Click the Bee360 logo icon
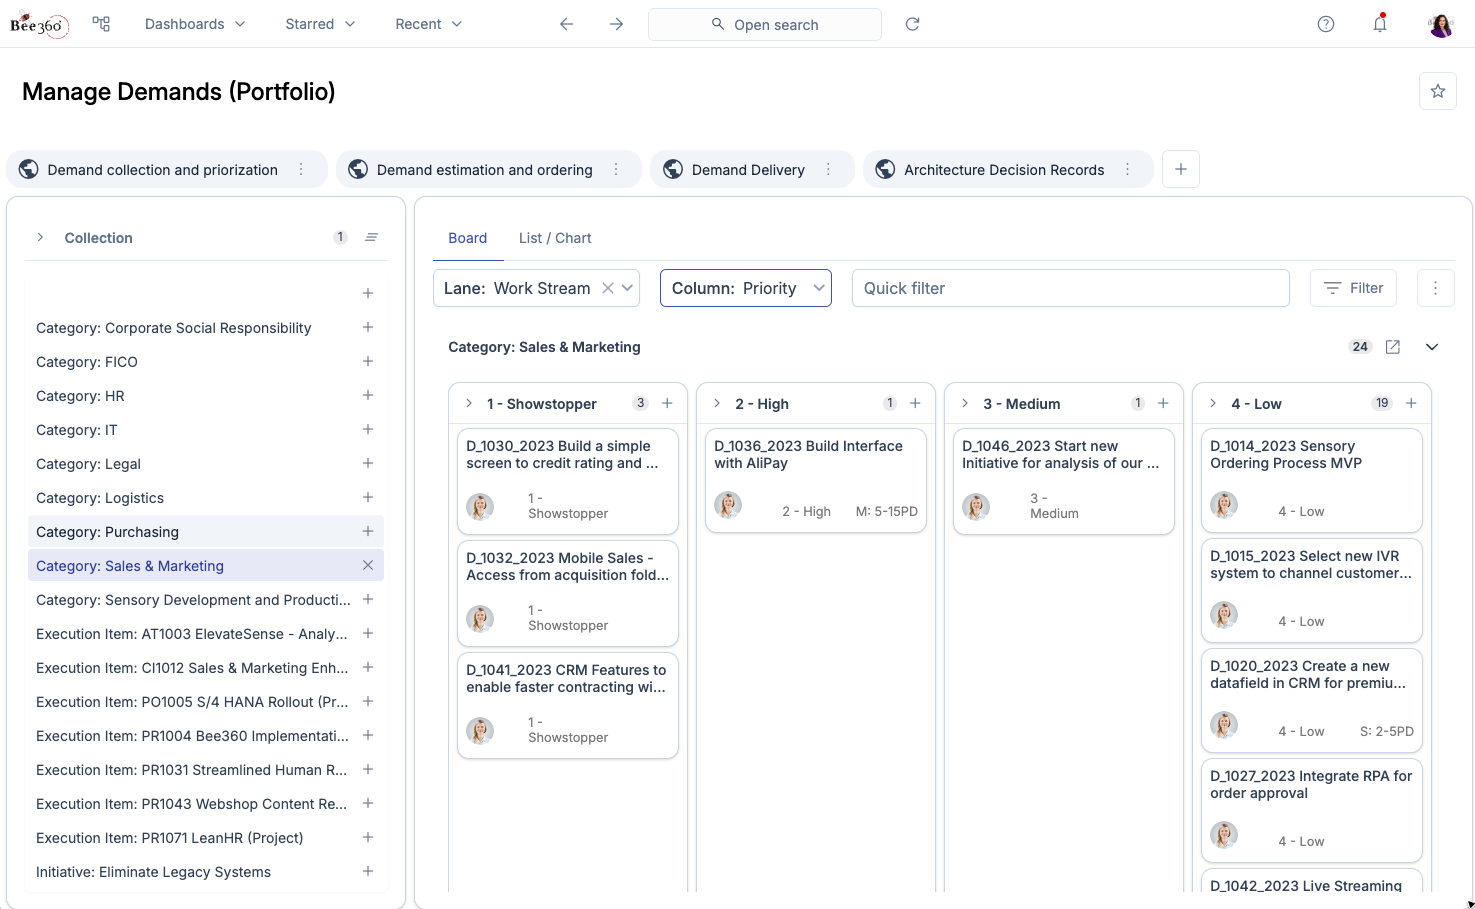 coord(39,25)
